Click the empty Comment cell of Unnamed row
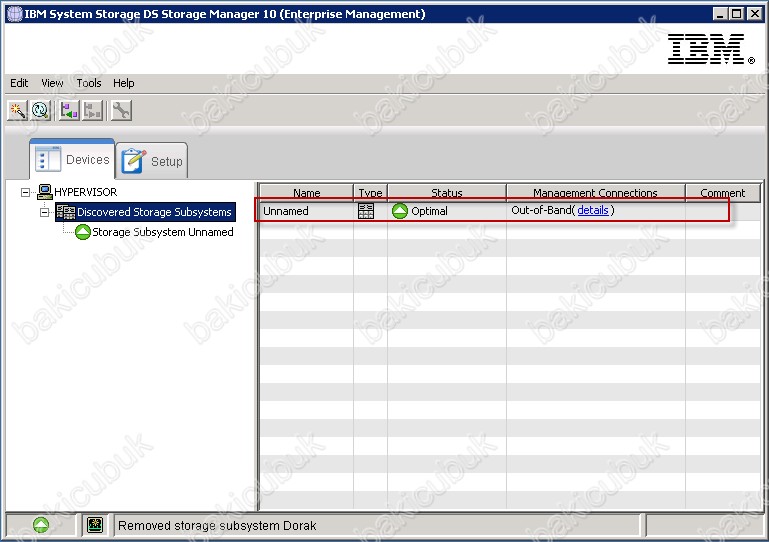The width and height of the screenshot is (769, 542). coord(723,211)
